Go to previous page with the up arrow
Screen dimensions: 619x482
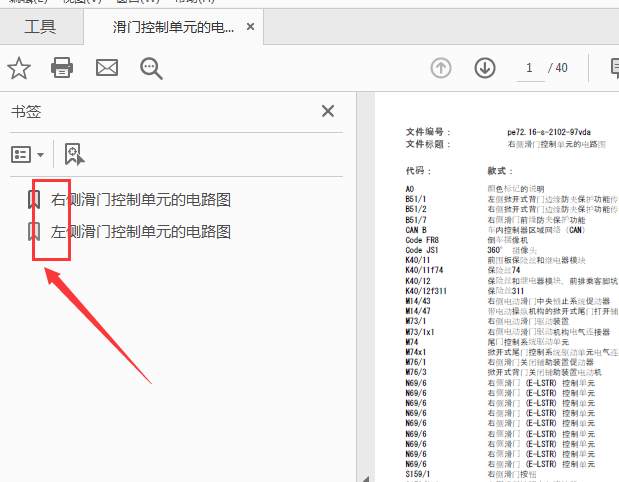[441, 68]
